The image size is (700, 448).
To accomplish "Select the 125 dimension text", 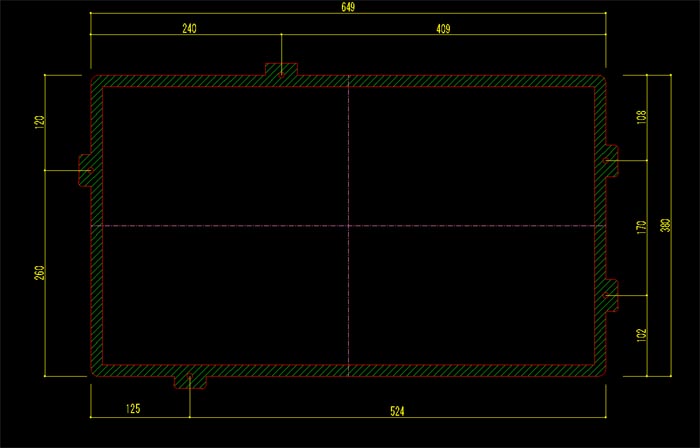I will click(x=133, y=408).
